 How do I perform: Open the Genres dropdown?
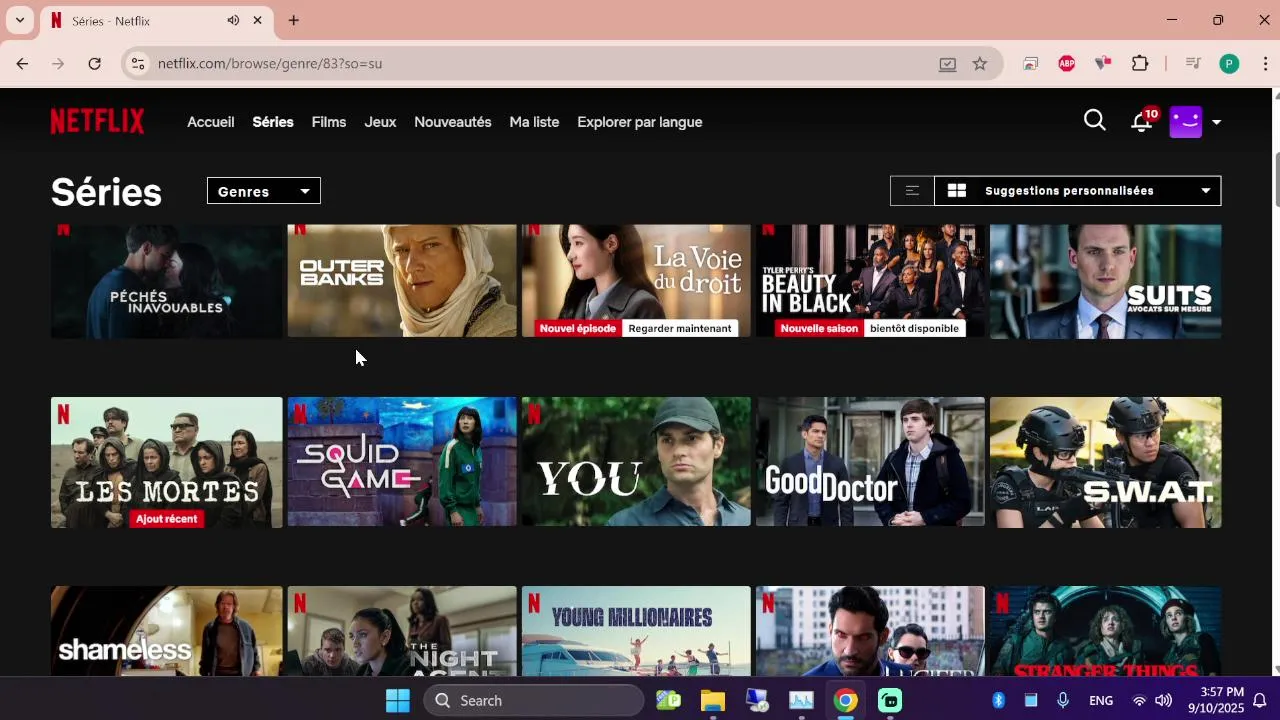click(x=263, y=191)
